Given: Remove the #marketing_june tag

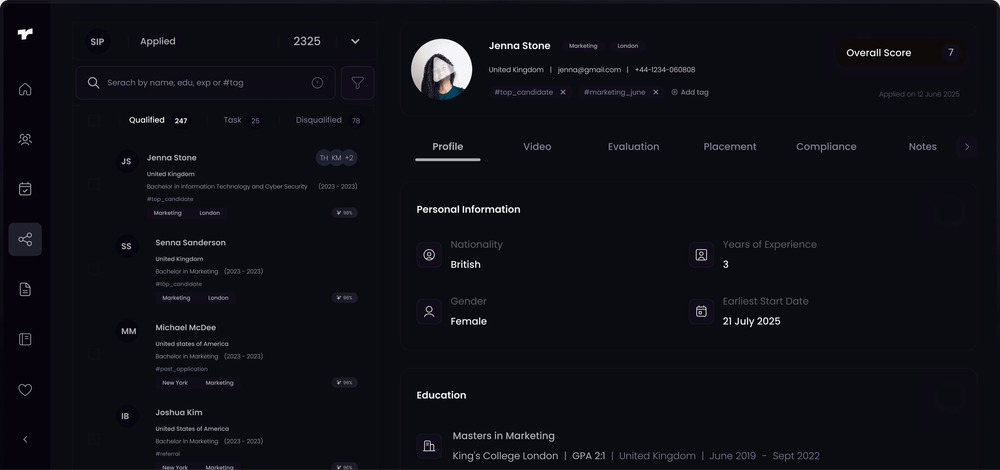Looking at the screenshot, I should click(656, 92).
